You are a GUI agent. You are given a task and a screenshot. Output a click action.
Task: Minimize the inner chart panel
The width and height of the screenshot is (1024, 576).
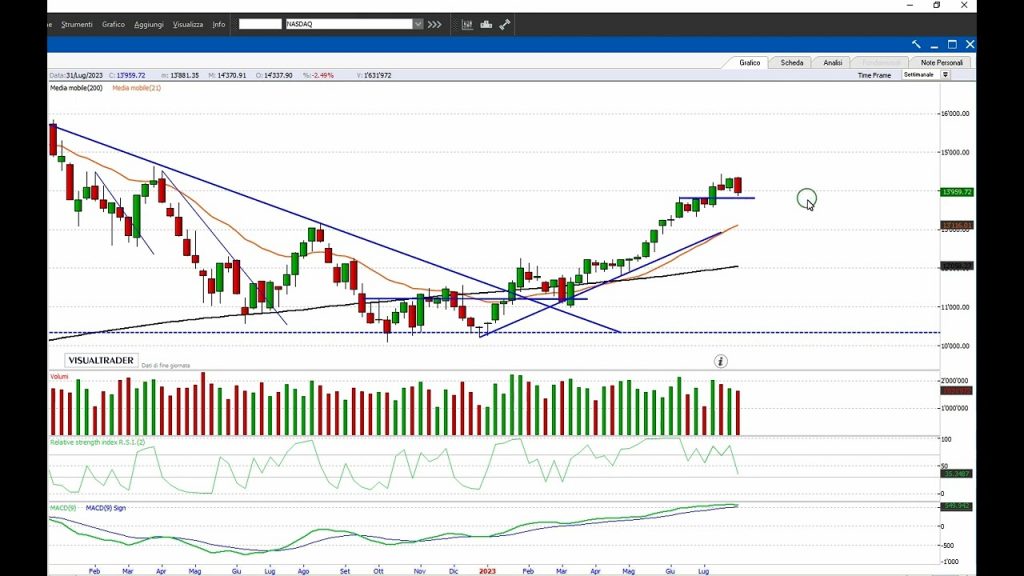point(934,44)
